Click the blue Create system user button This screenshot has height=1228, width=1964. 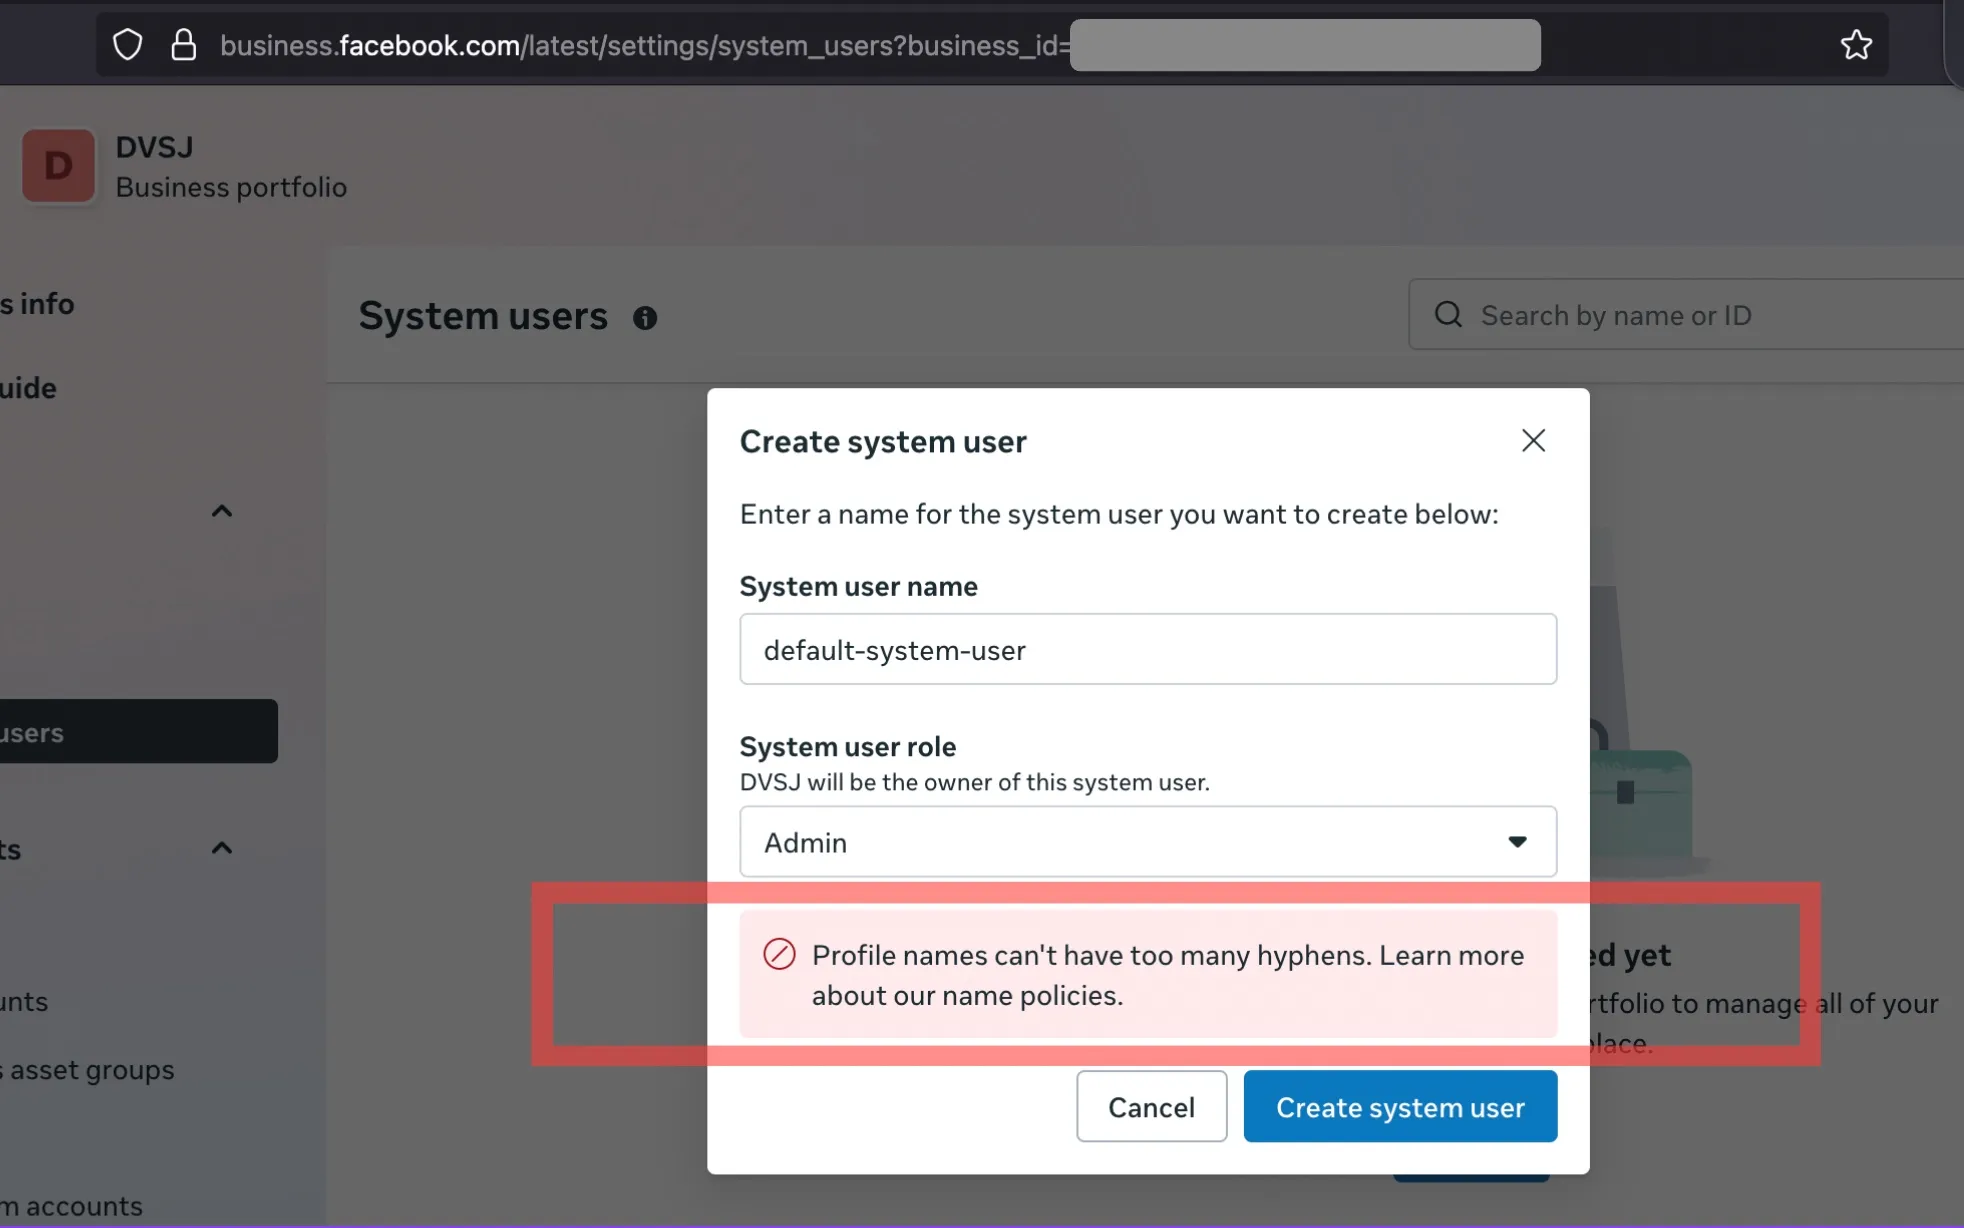[x=1400, y=1106]
